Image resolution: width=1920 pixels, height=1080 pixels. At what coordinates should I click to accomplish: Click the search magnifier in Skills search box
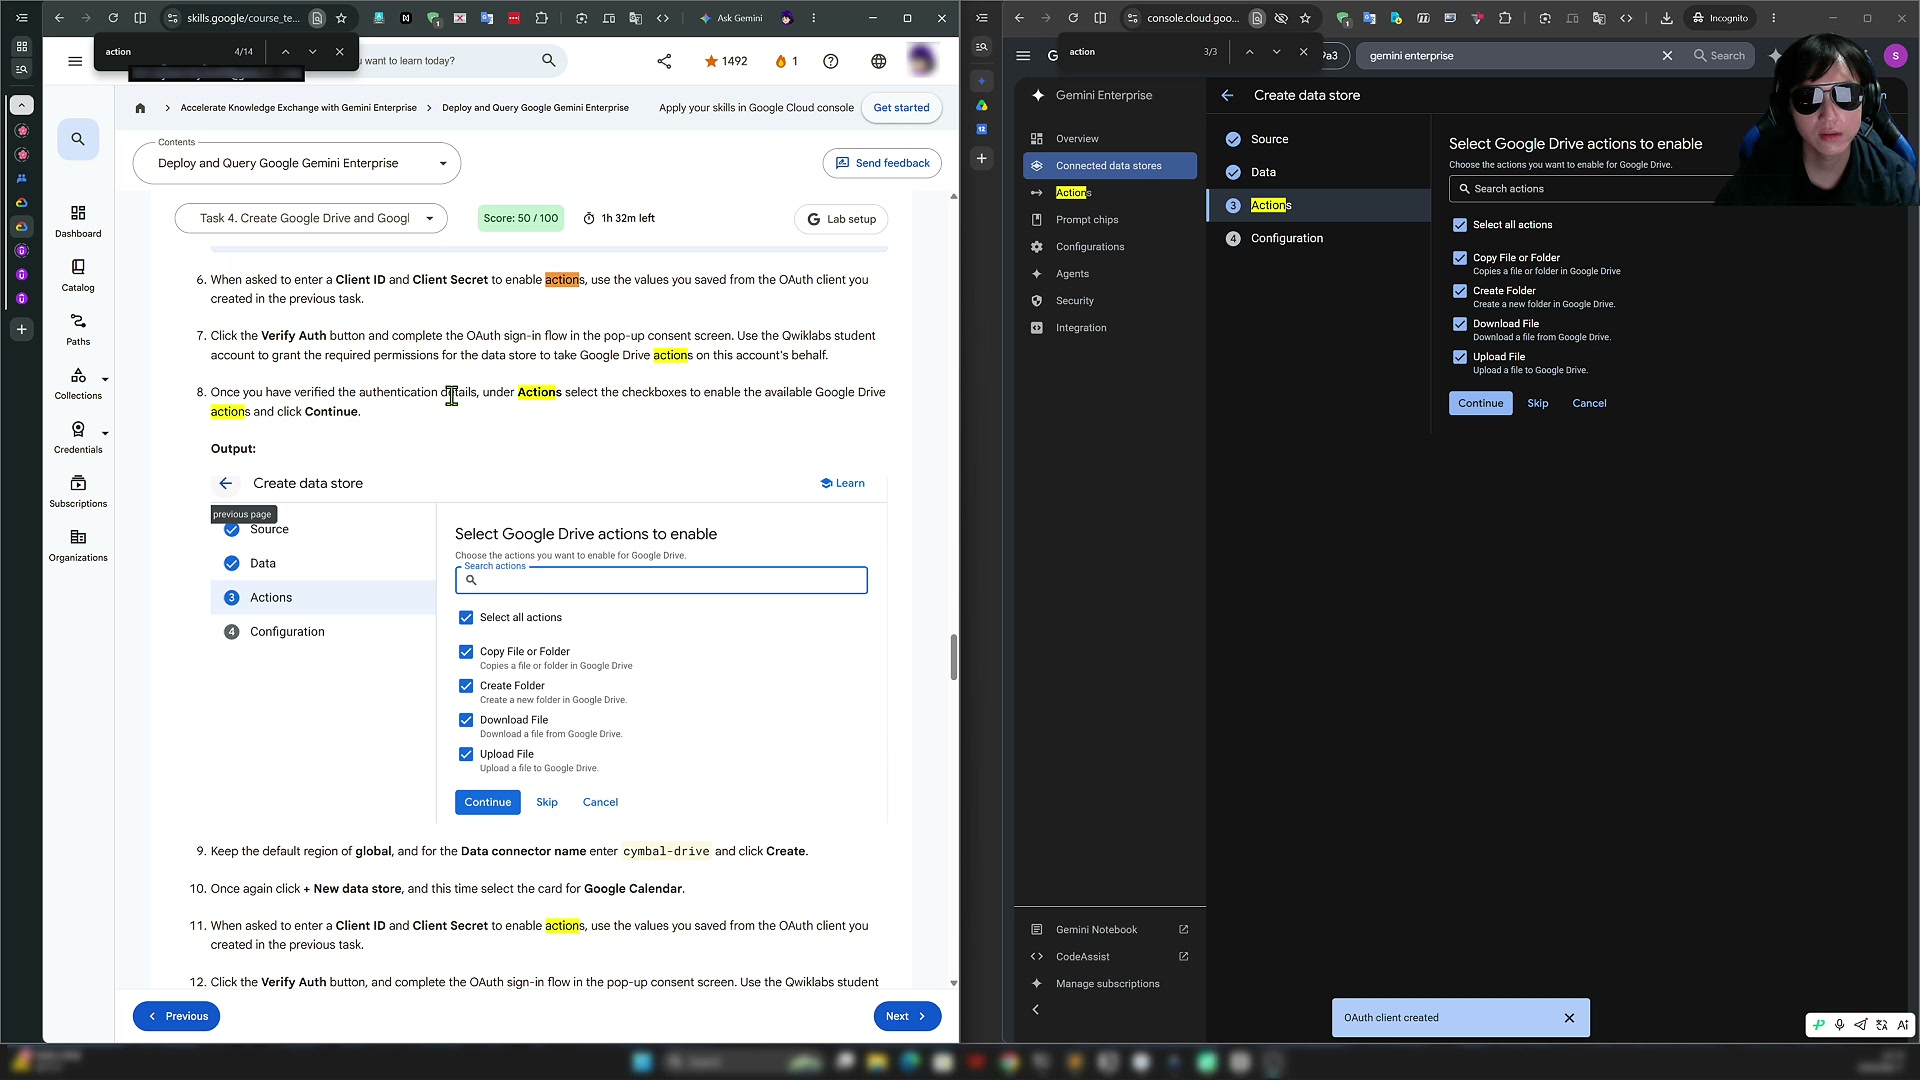coord(548,60)
